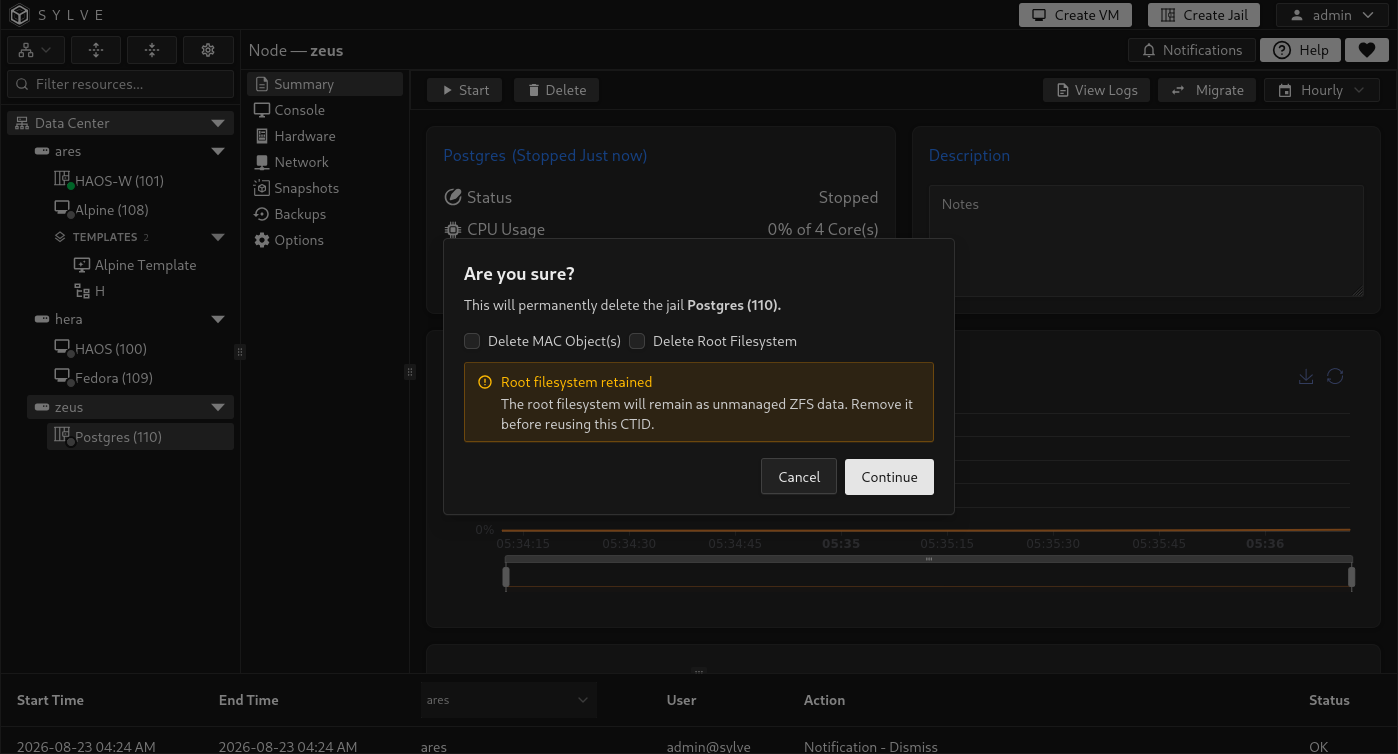Open the ares node filter dropdown in task log
This screenshot has height=754, width=1398.
pos(509,700)
